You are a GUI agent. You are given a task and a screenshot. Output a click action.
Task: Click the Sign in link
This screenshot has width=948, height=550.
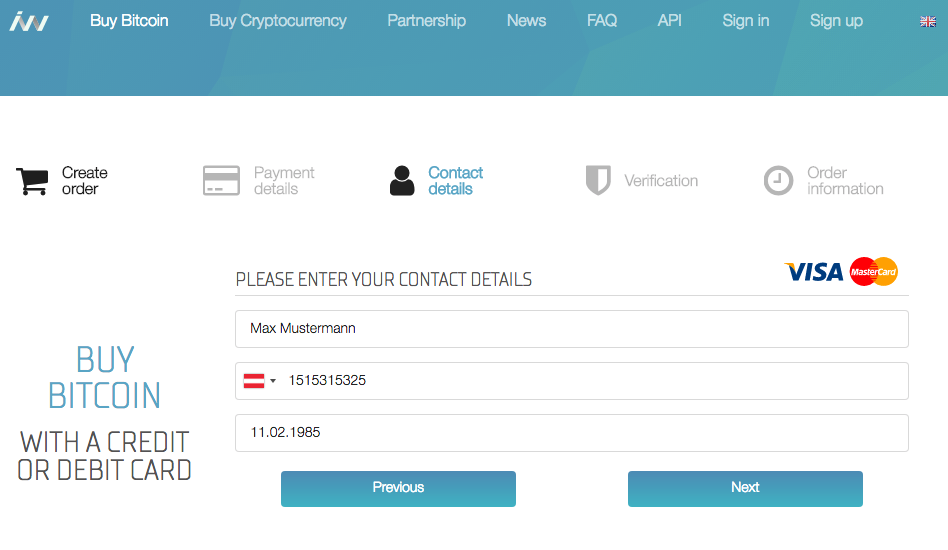pos(745,21)
